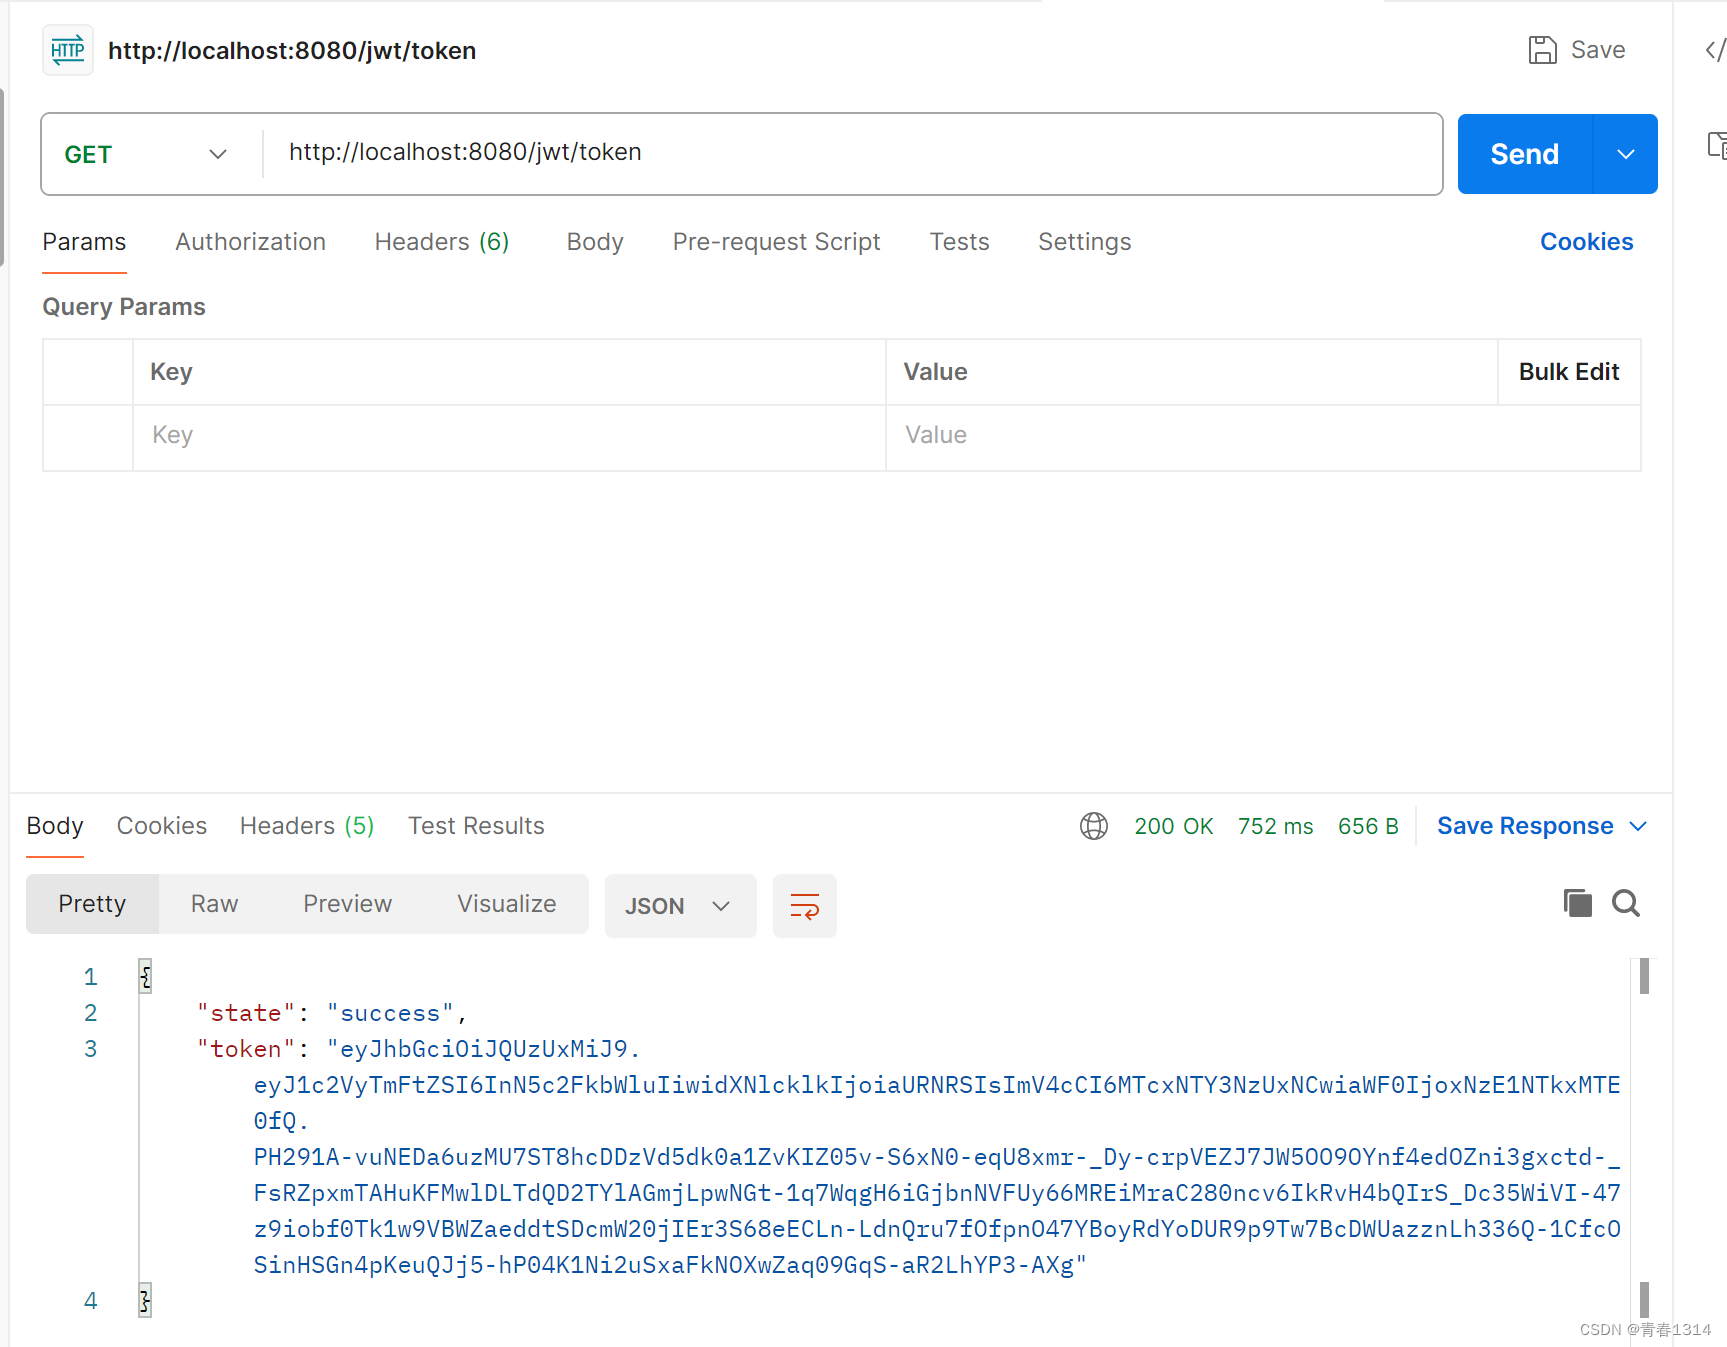Select the Raw view
The image size is (1727, 1347).
(x=215, y=904)
